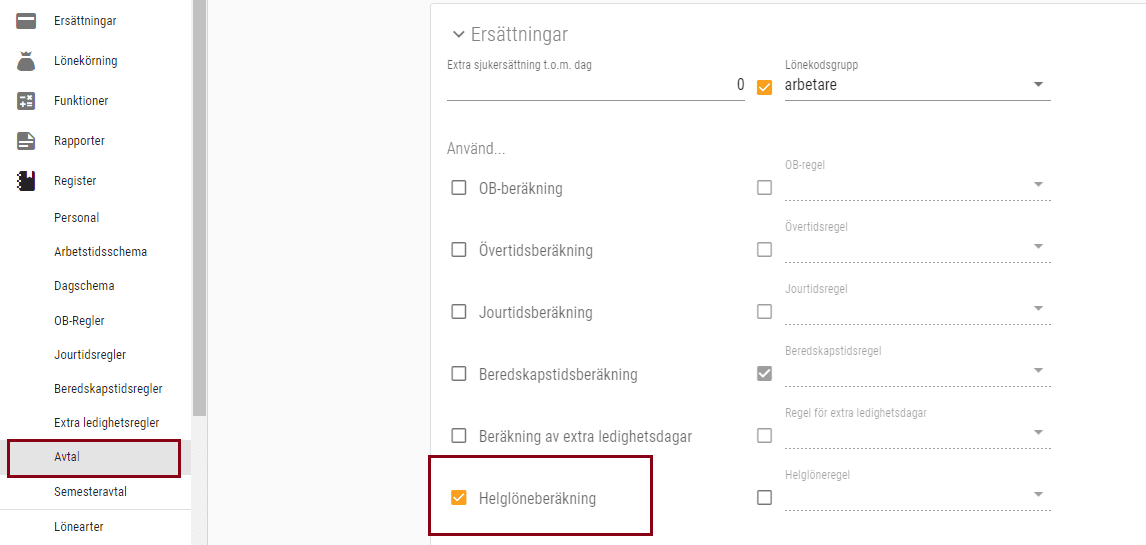Enable the OB-beräkning checkbox
The width and height of the screenshot is (1146, 545).
459,187
